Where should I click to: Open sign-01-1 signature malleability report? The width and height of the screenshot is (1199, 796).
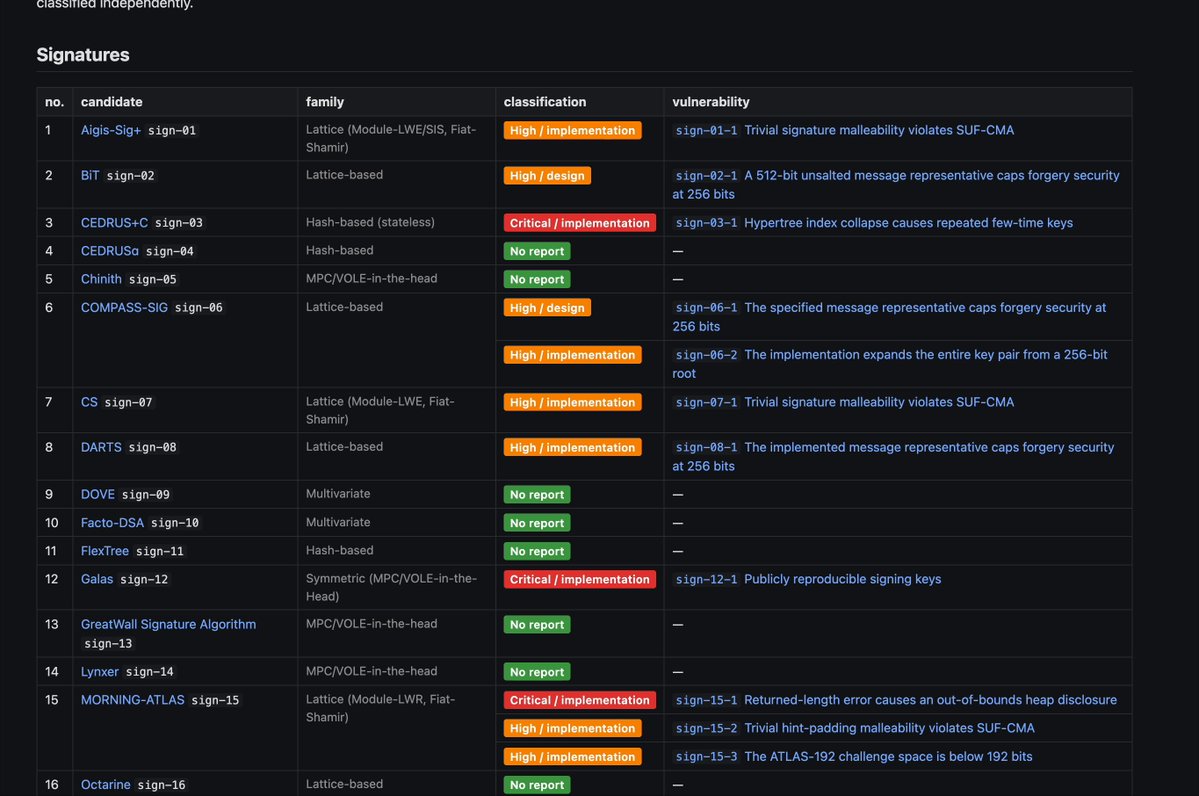[x=843, y=131]
